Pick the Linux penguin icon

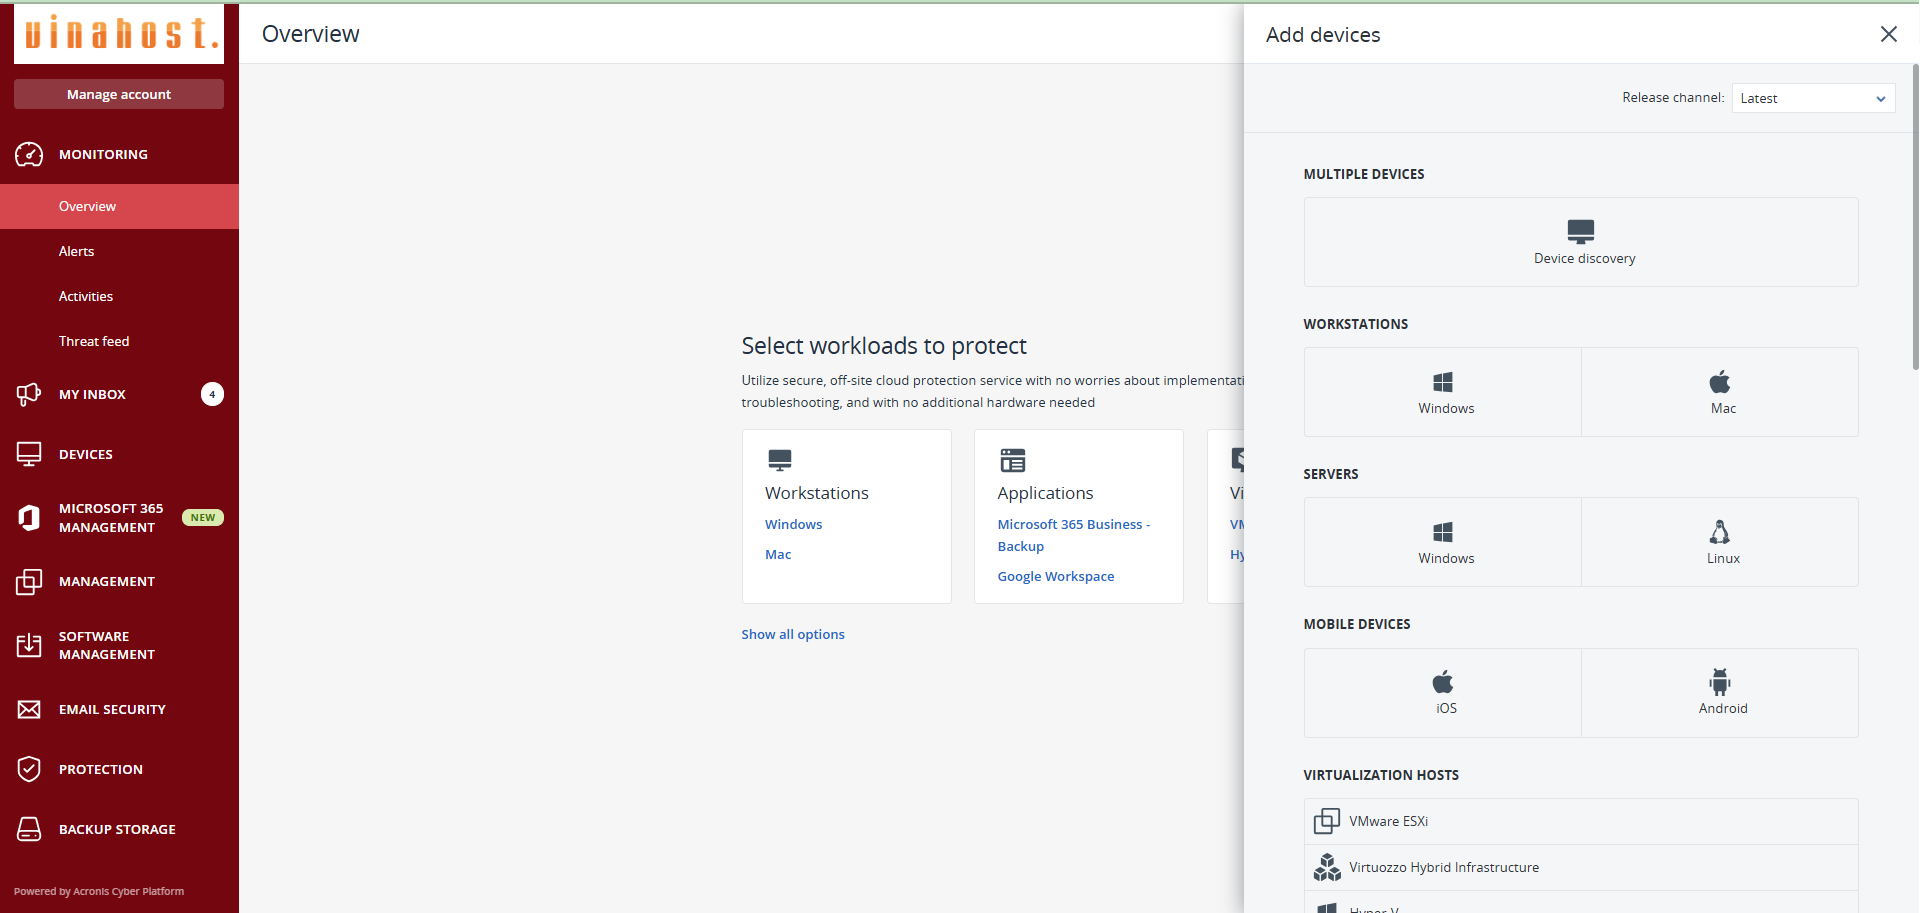tap(1719, 532)
